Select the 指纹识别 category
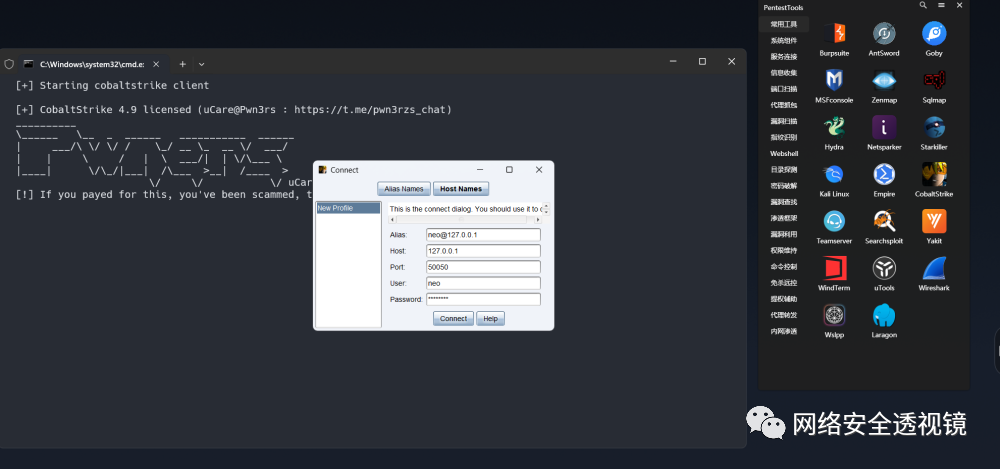Screen dimensions: 1000x469 coord(784,137)
